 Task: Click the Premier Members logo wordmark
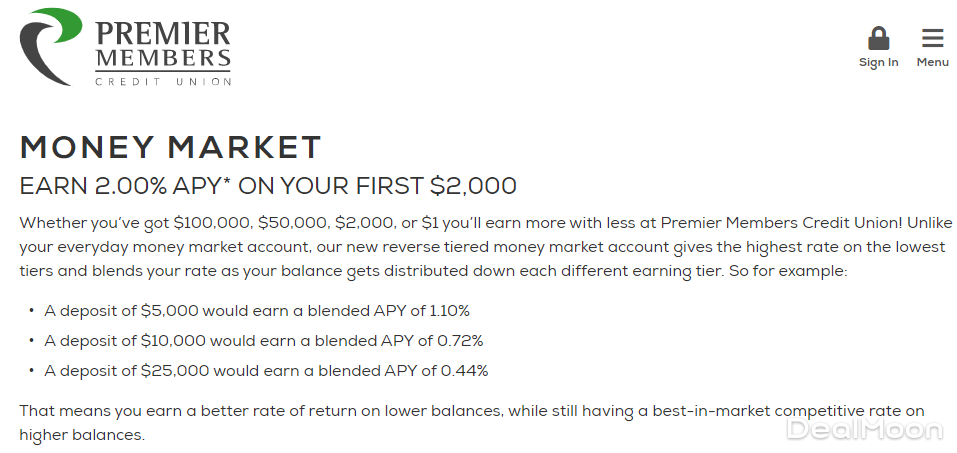[x=163, y=46]
